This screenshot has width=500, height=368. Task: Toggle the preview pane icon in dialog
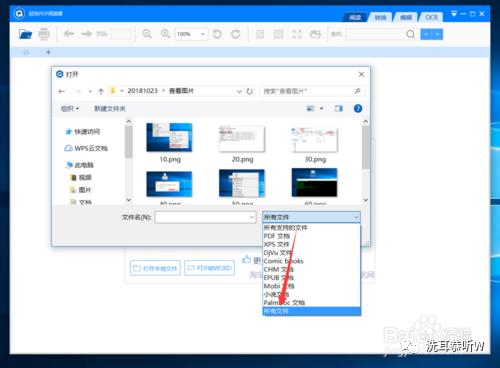tap(339, 108)
